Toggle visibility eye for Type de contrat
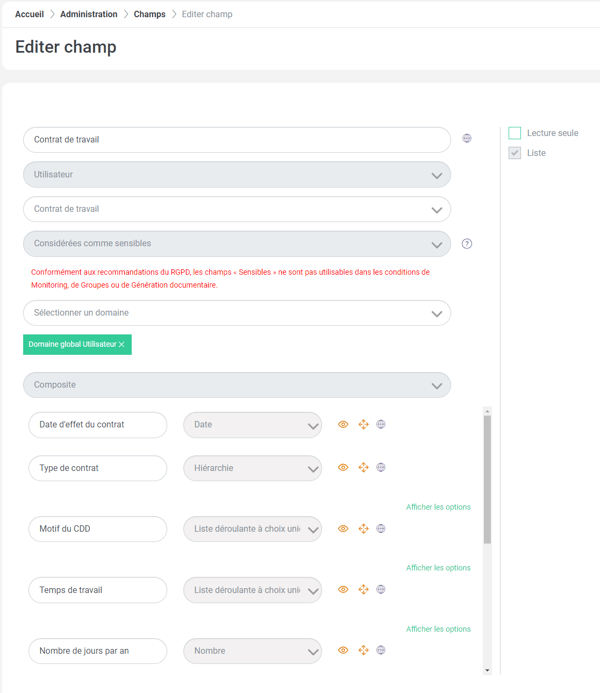 click(343, 467)
